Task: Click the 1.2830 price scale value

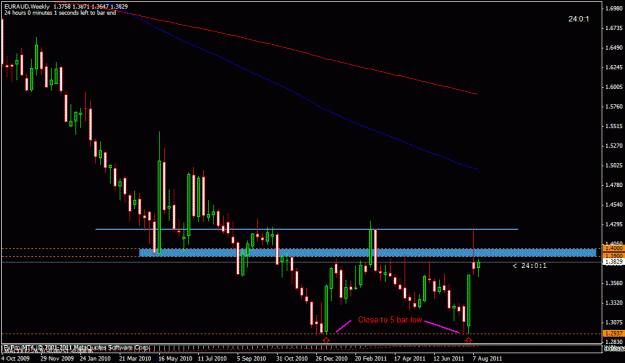Action: coord(614,342)
